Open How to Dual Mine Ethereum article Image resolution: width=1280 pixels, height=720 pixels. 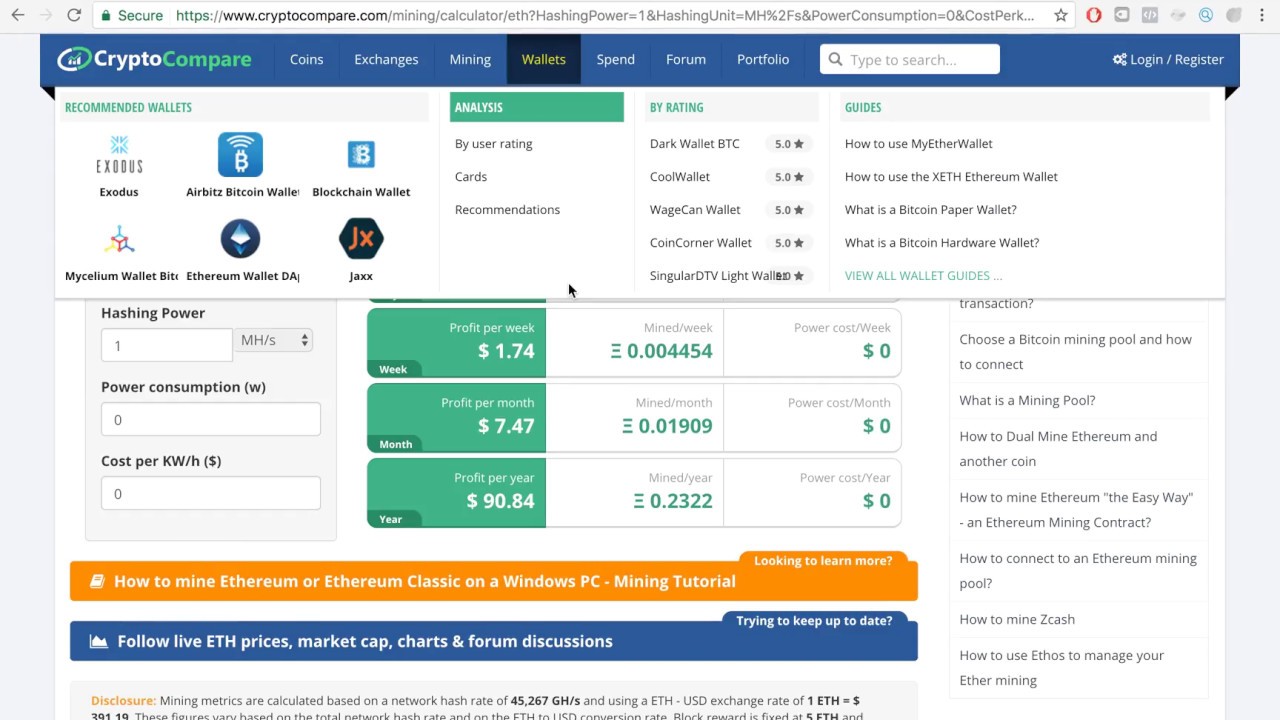pos(1058,448)
